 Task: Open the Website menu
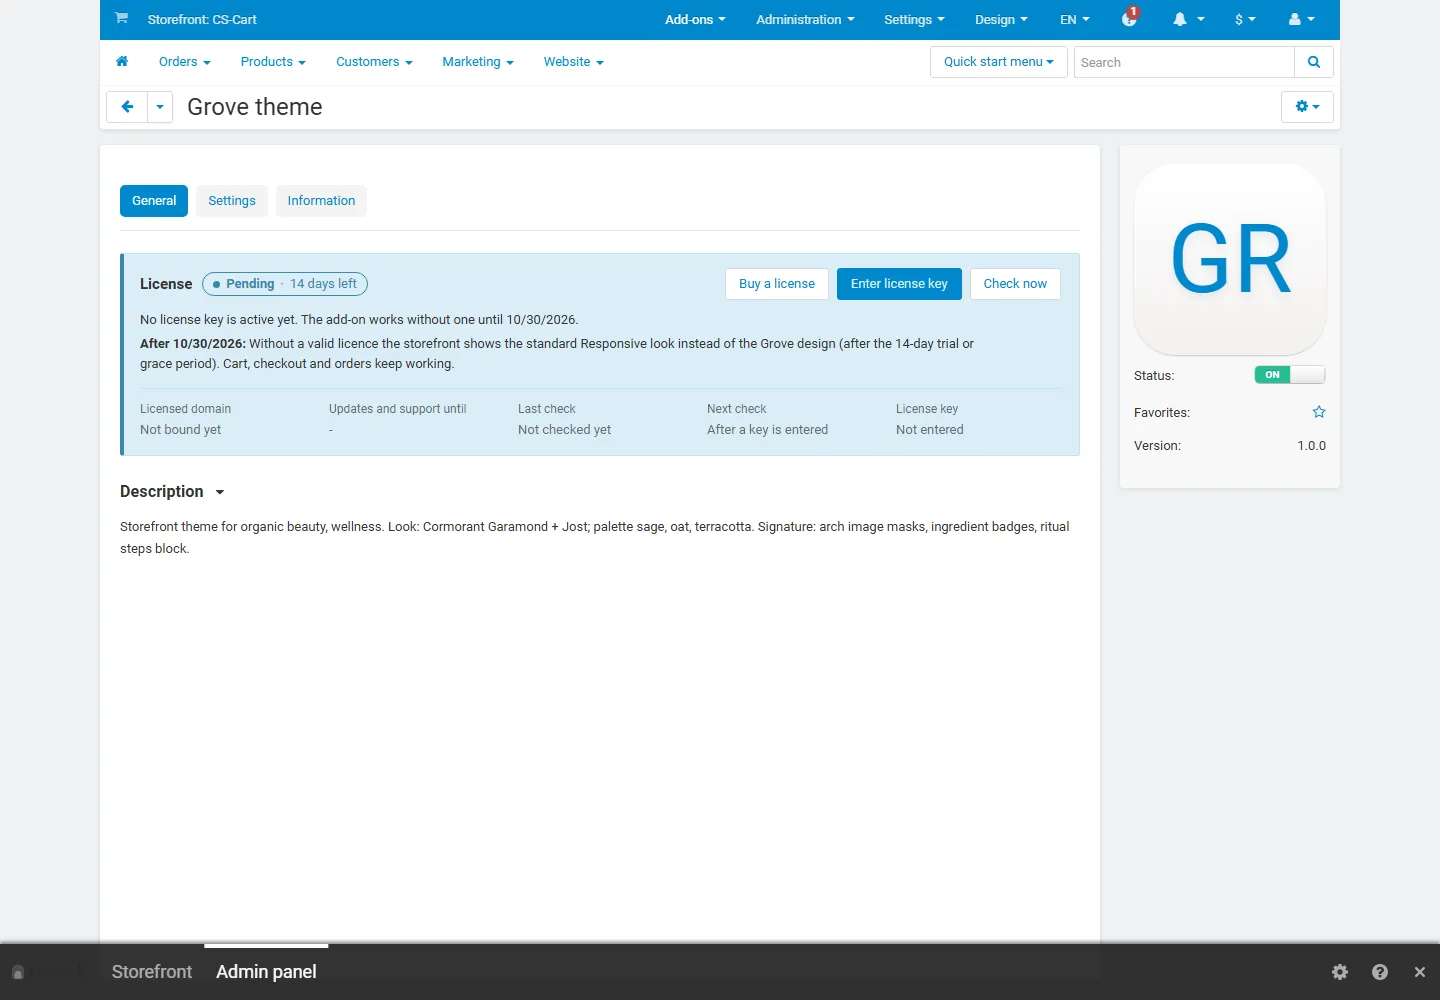click(x=574, y=62)
